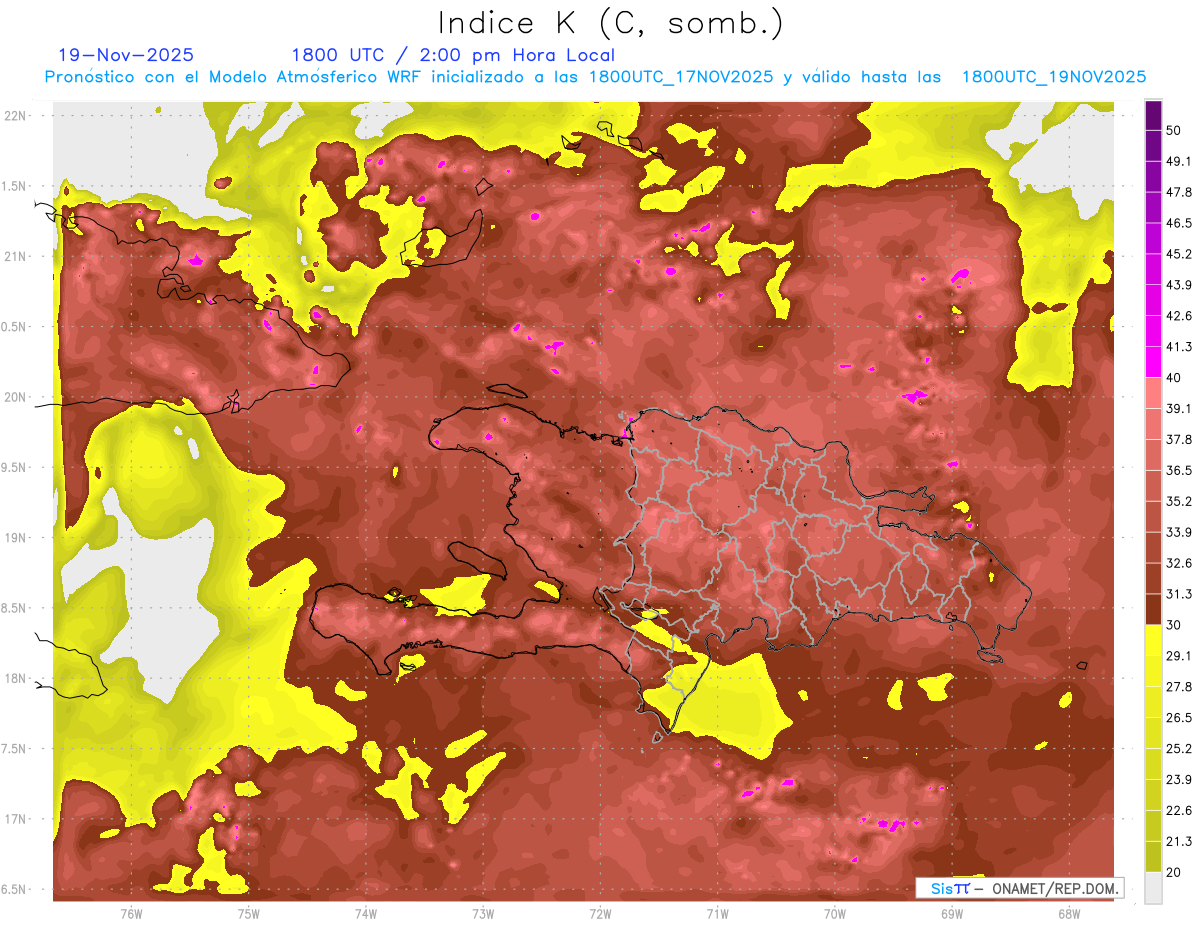Click the "41.3" color scale value

(1179, 347)
